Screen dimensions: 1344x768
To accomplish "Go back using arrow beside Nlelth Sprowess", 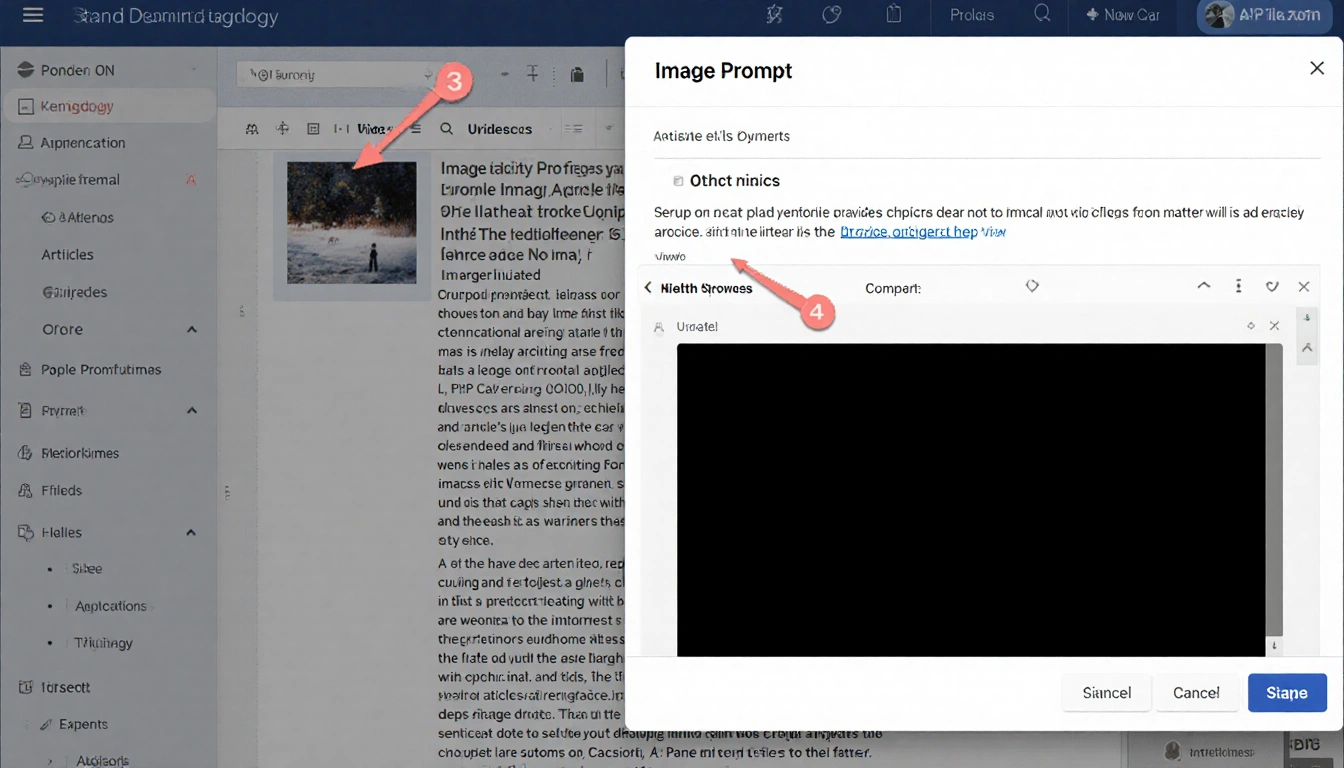I will (648, 288).
